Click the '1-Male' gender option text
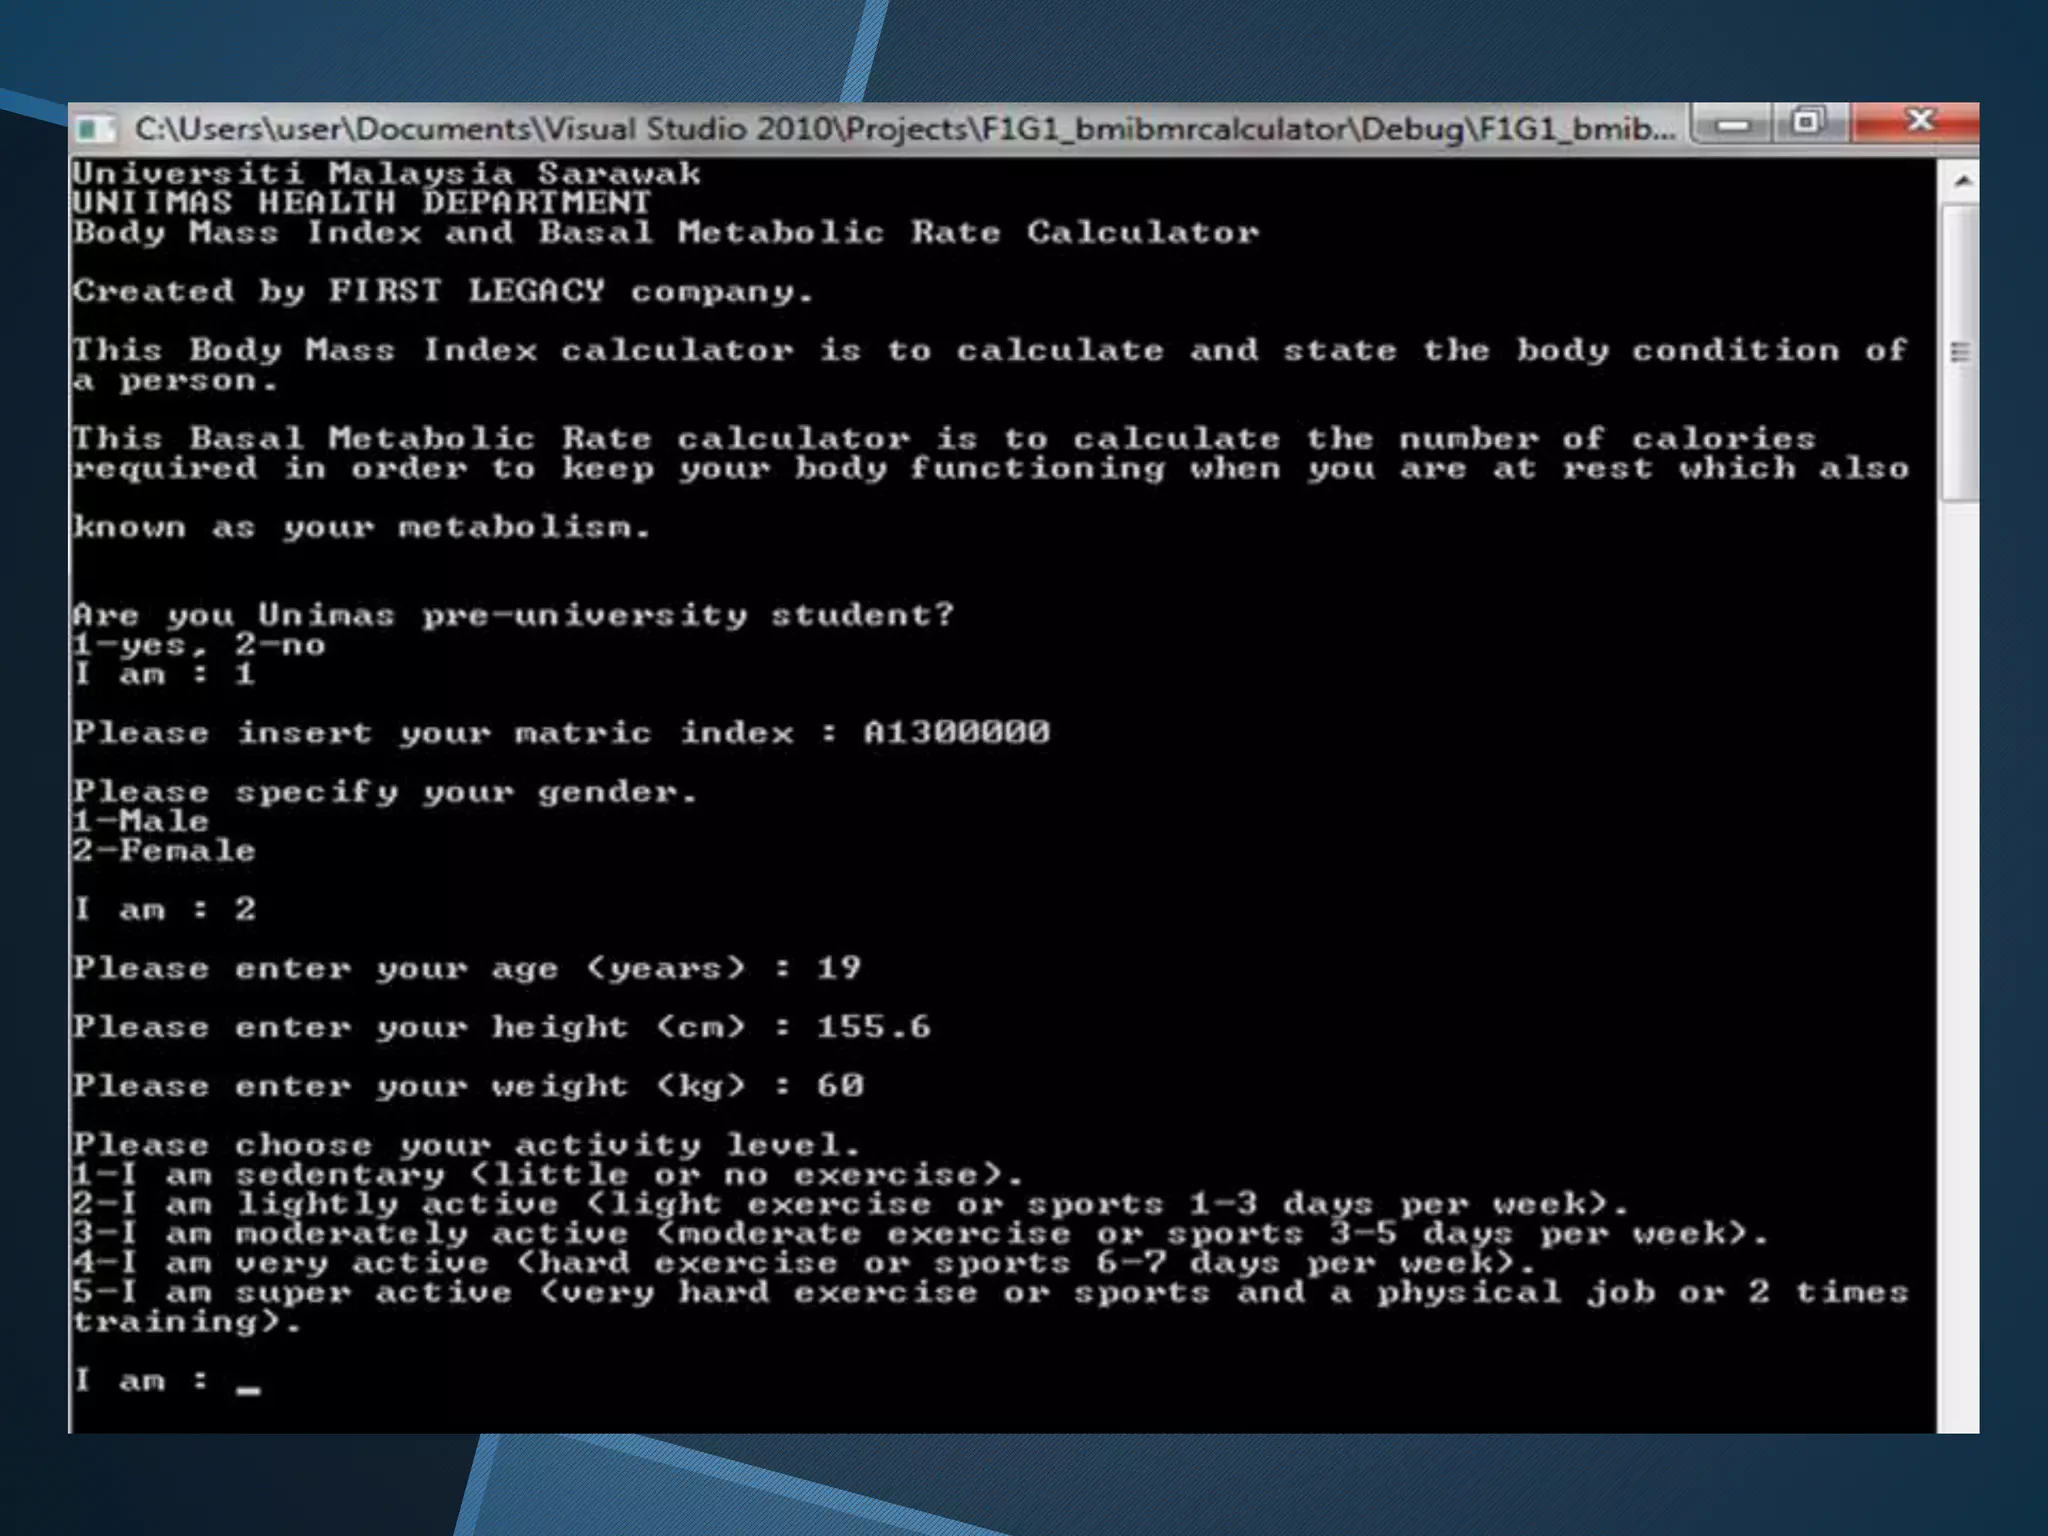 141,821
